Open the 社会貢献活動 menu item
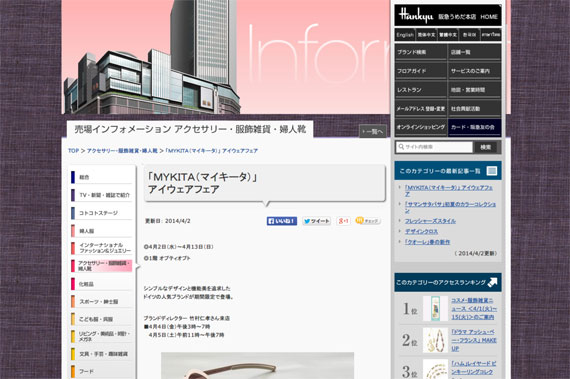This screenshot has height=379, width=570. coord(474,109)
